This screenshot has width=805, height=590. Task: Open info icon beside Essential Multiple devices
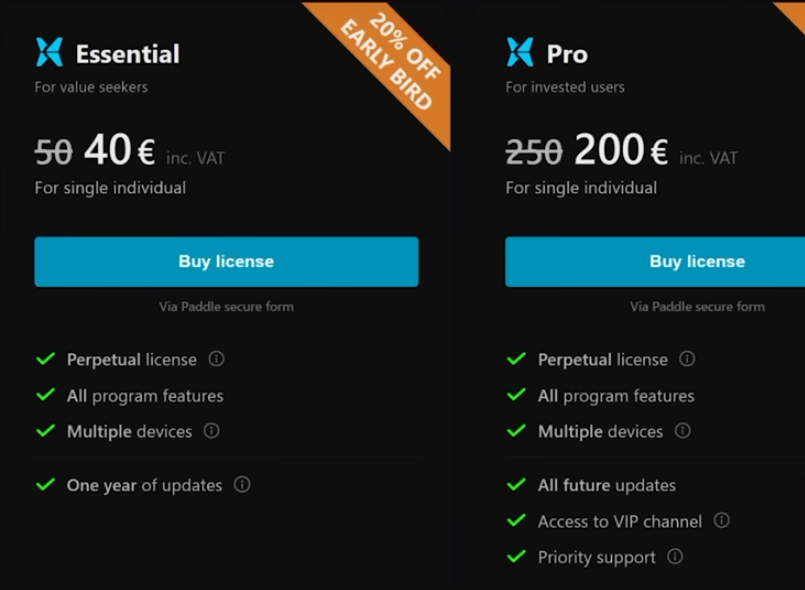211,431
